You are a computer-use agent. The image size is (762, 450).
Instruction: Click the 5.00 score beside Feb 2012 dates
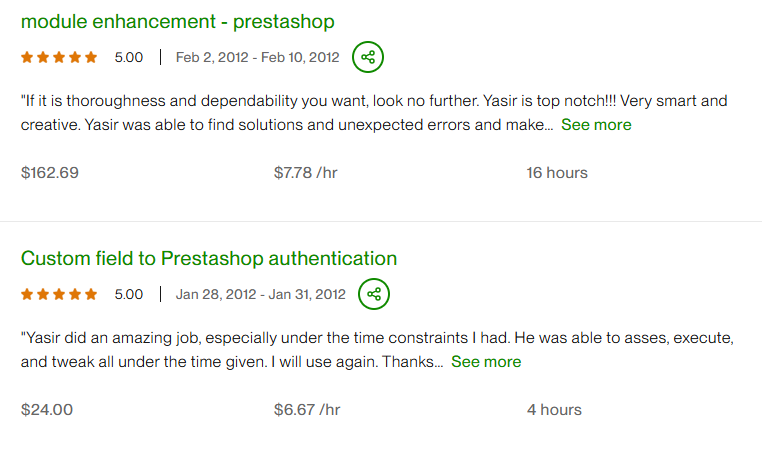[x=129, y=57]
